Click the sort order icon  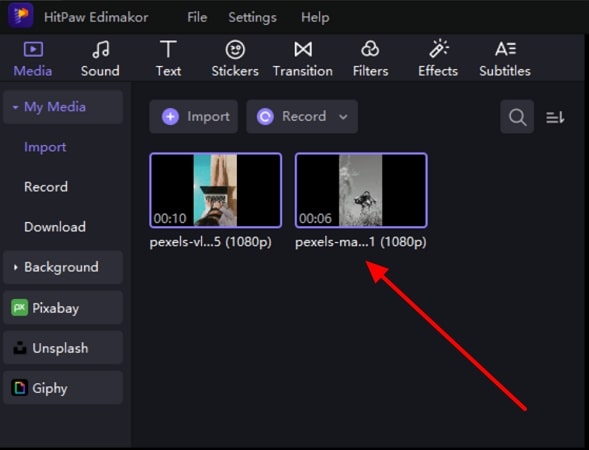click(555, 117)
